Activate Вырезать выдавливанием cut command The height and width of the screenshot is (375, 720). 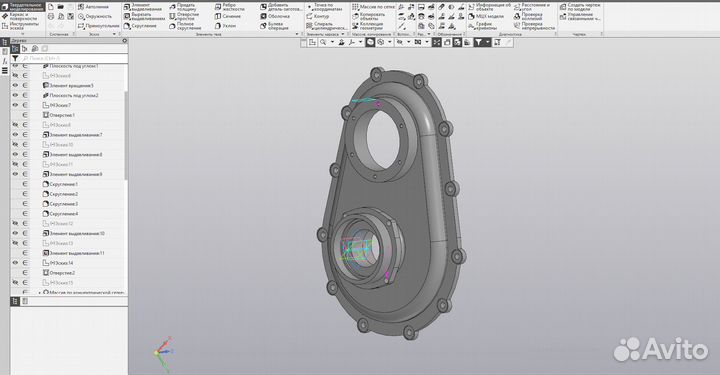tap(144, 16)
